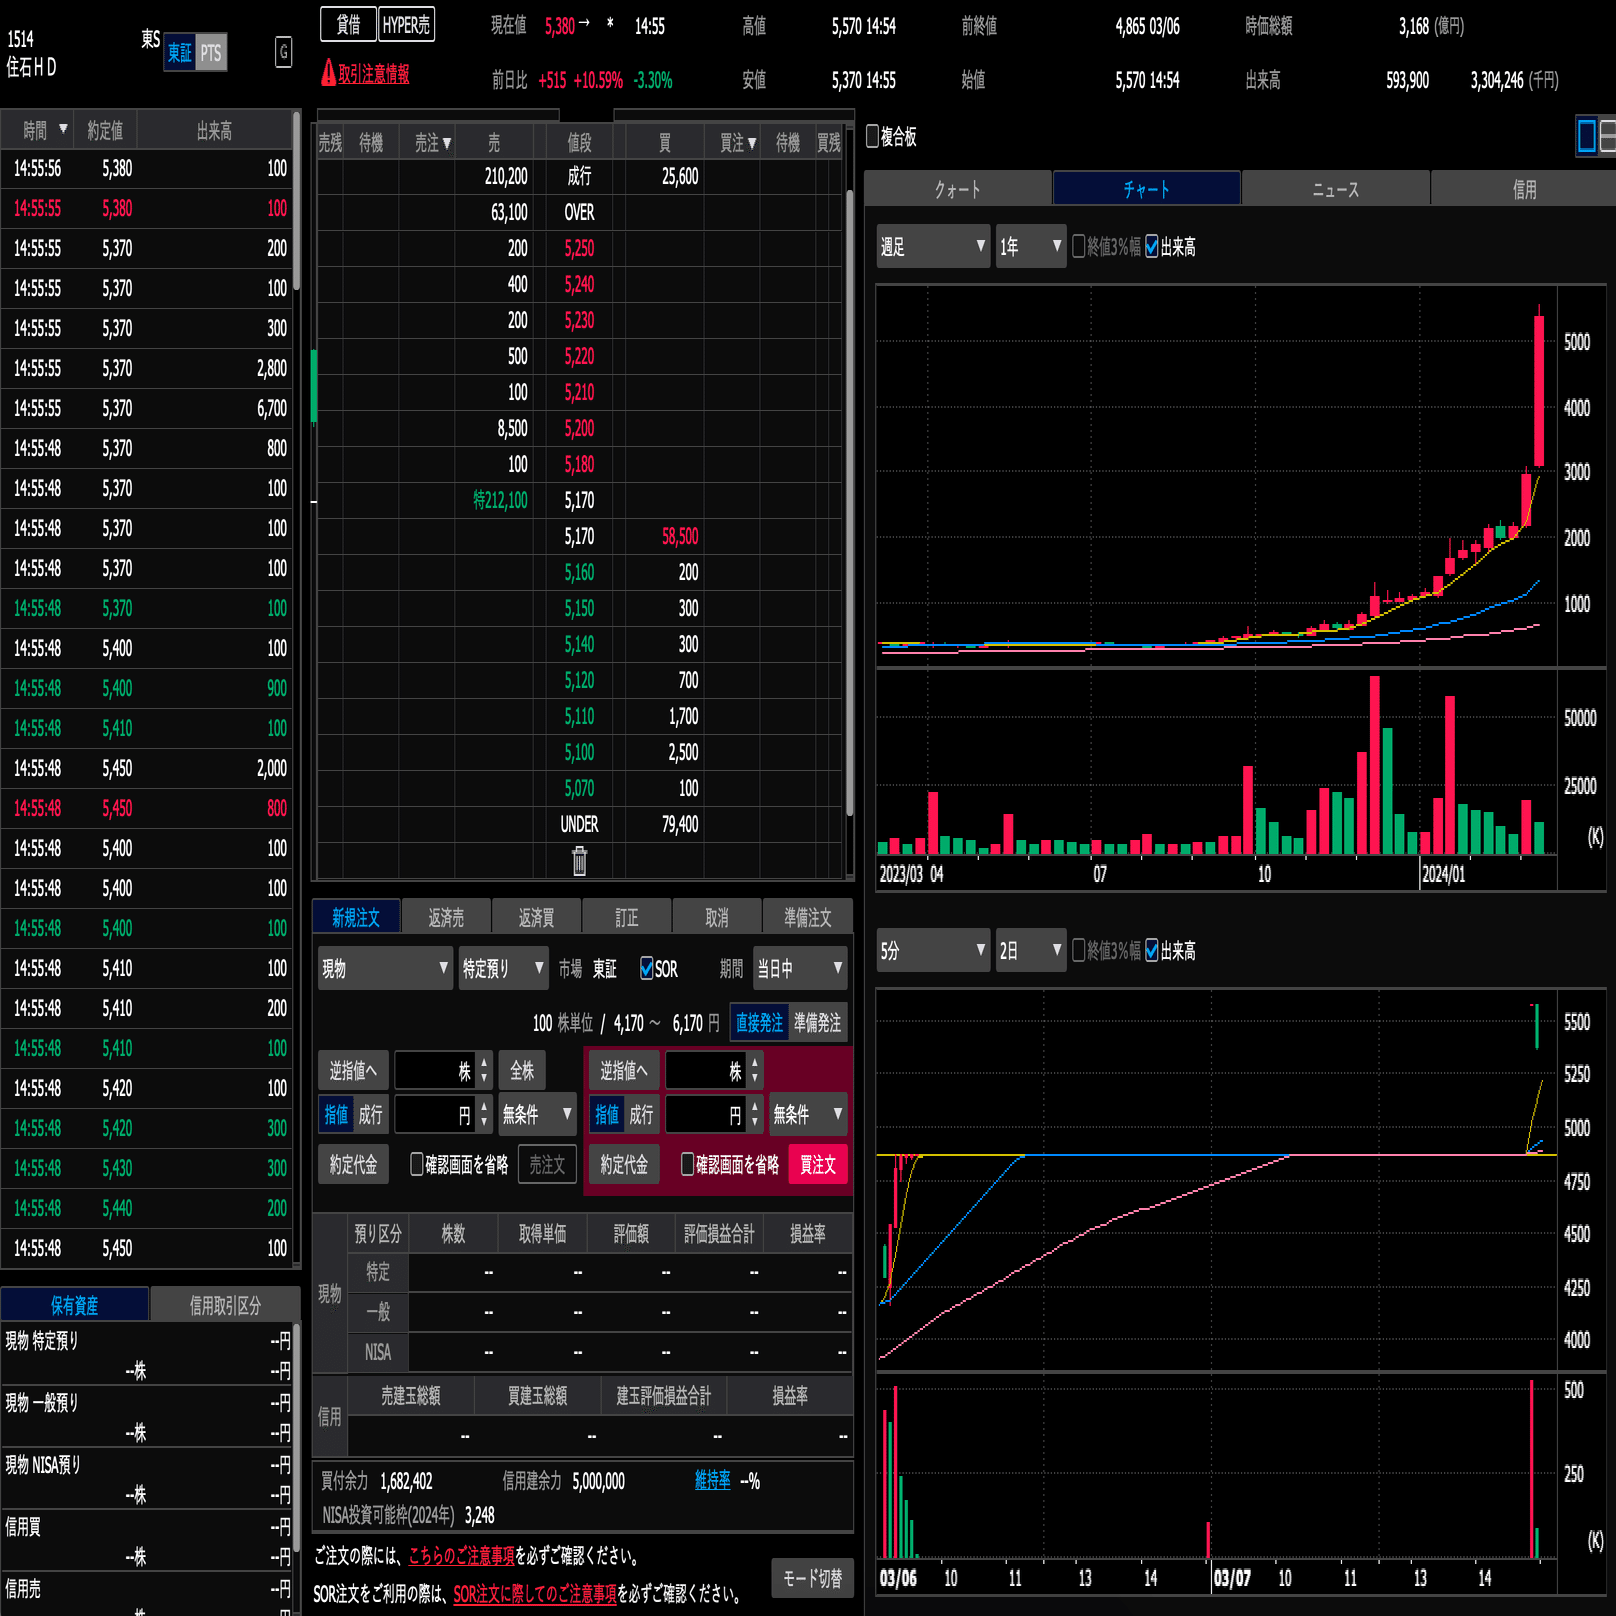
Task: Click the time-and-sales list scrollbar
Action: (x=296, y=200)
